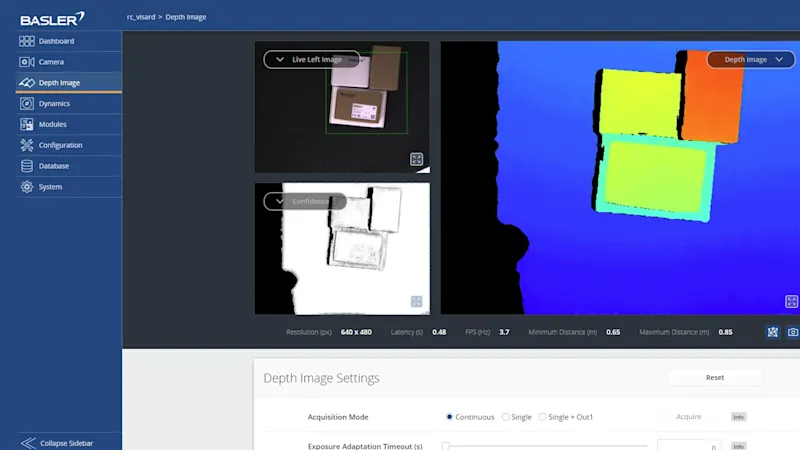Image resolution: width=800 pixels, height=450 pixels.
Task: Open the Live Left Image dropdown
Action: pos(312,60)
